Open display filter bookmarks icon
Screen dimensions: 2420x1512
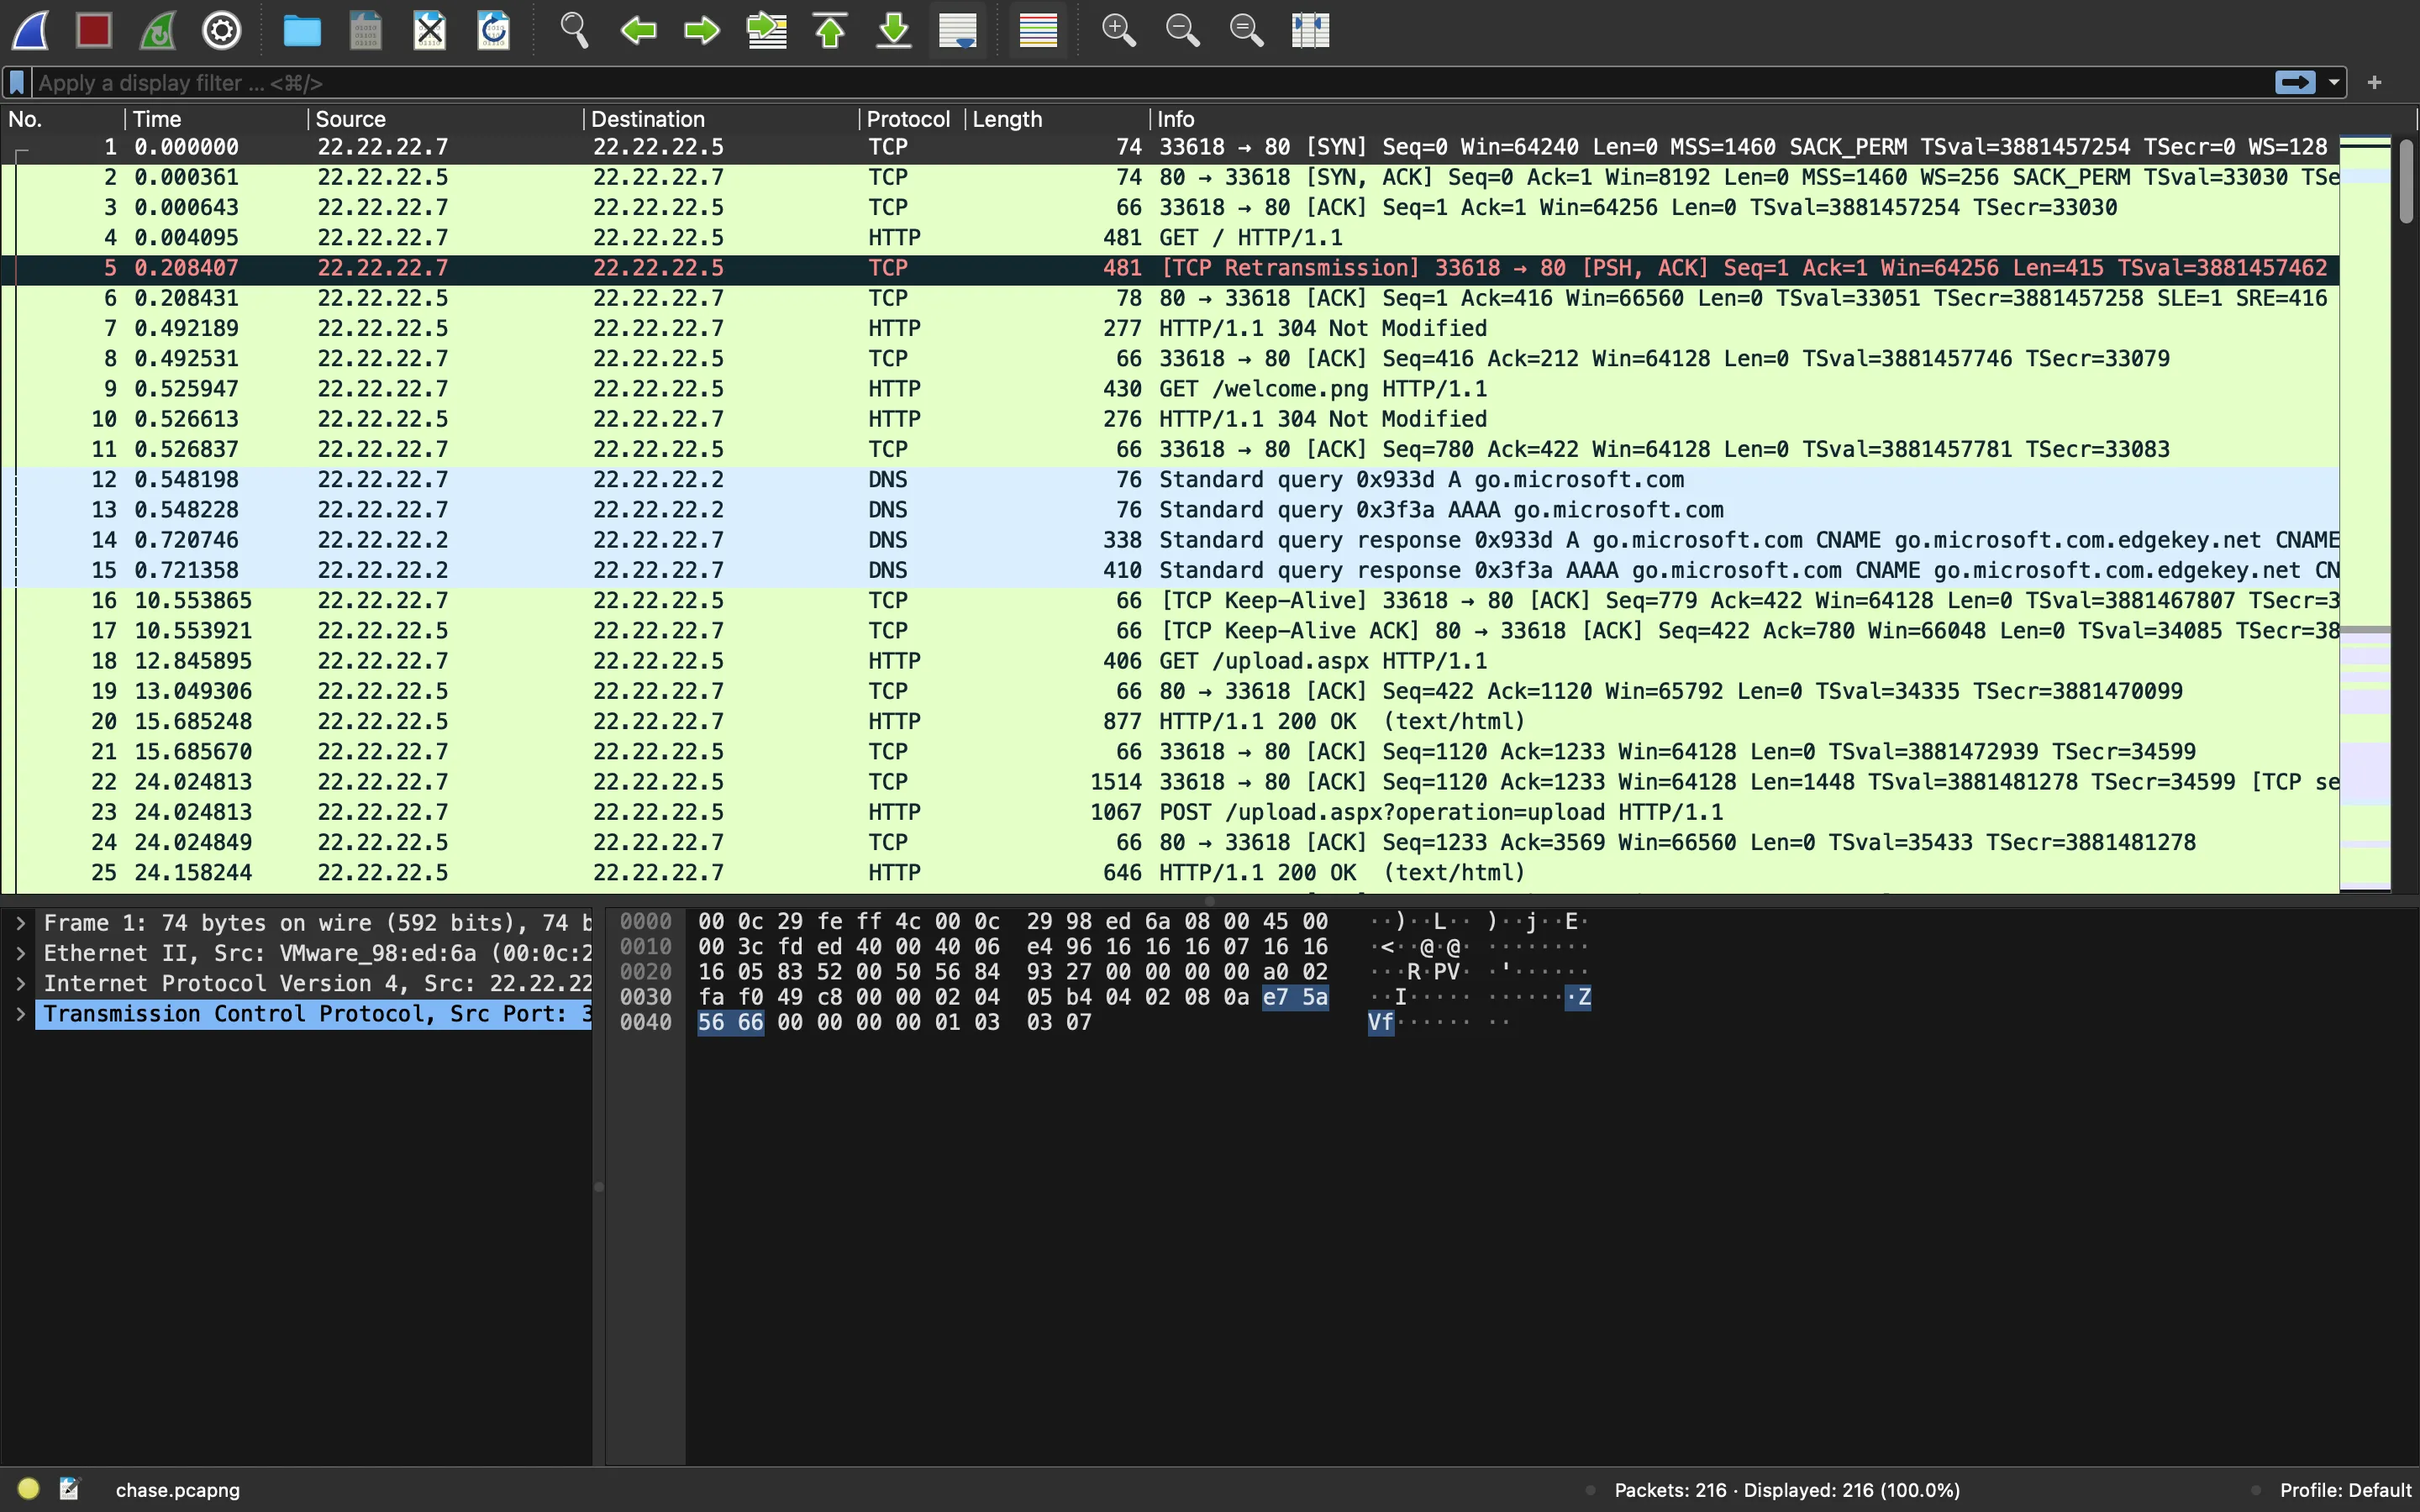[17, 83]
